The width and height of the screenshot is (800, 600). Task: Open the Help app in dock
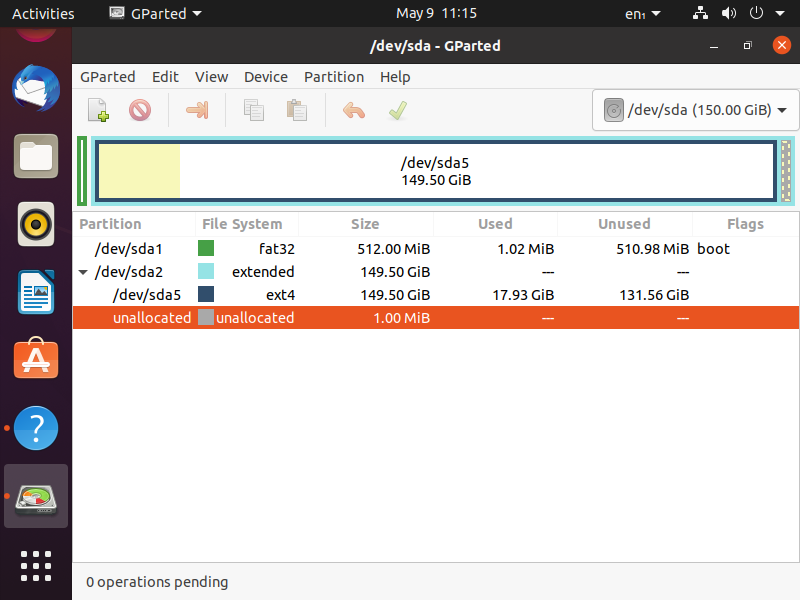[36, 428]
